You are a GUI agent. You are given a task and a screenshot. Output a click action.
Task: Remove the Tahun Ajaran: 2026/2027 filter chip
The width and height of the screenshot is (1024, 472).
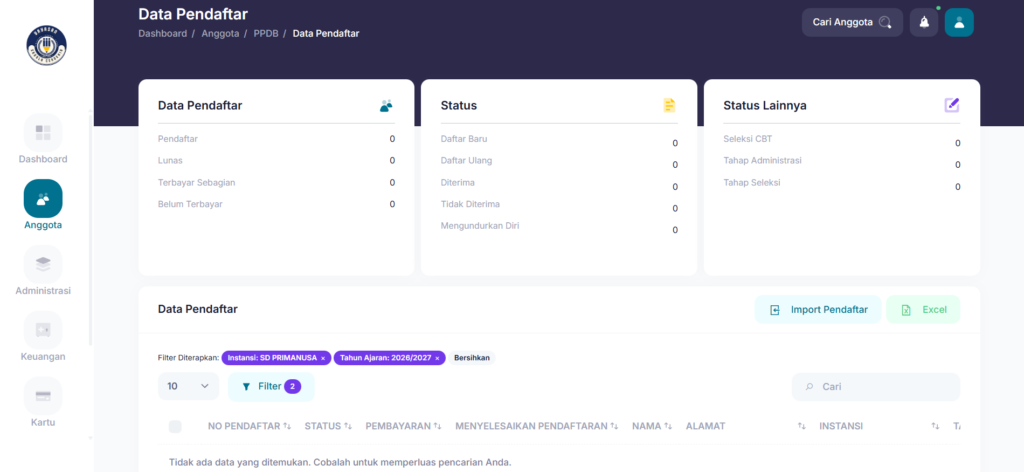coord(437,358)
